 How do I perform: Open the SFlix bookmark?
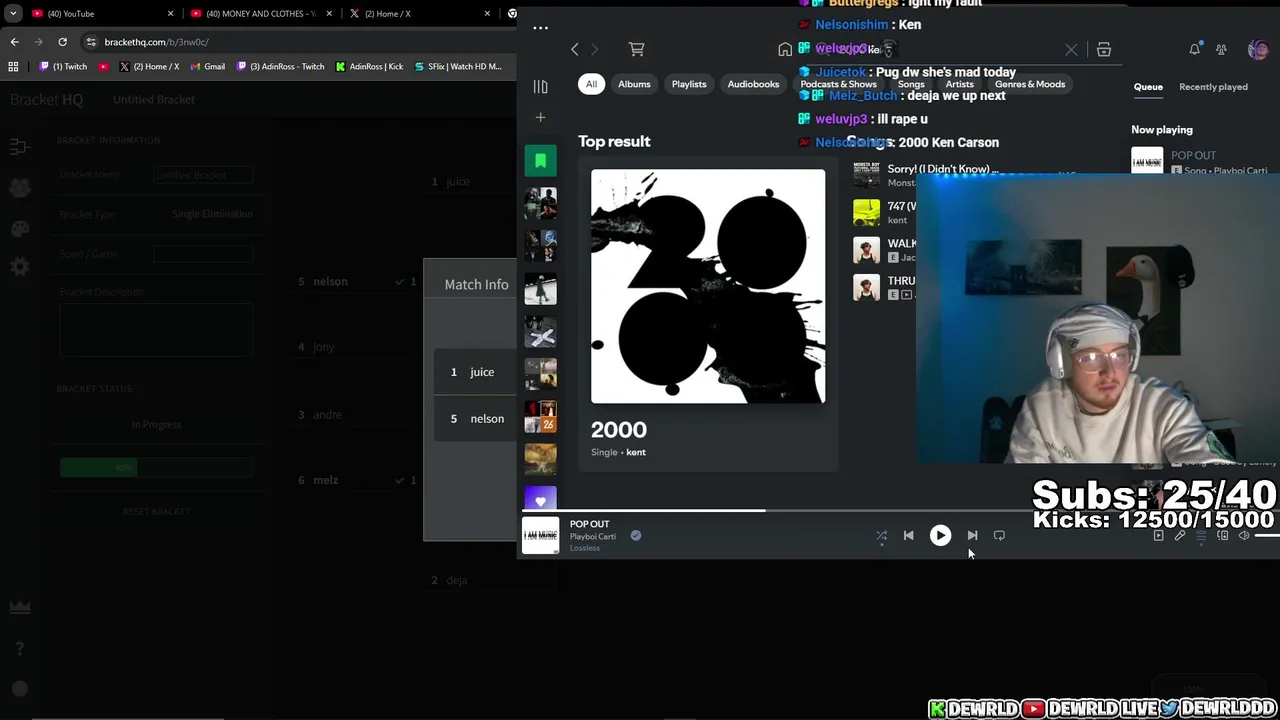pyautogui.click(x=458, y=67)
